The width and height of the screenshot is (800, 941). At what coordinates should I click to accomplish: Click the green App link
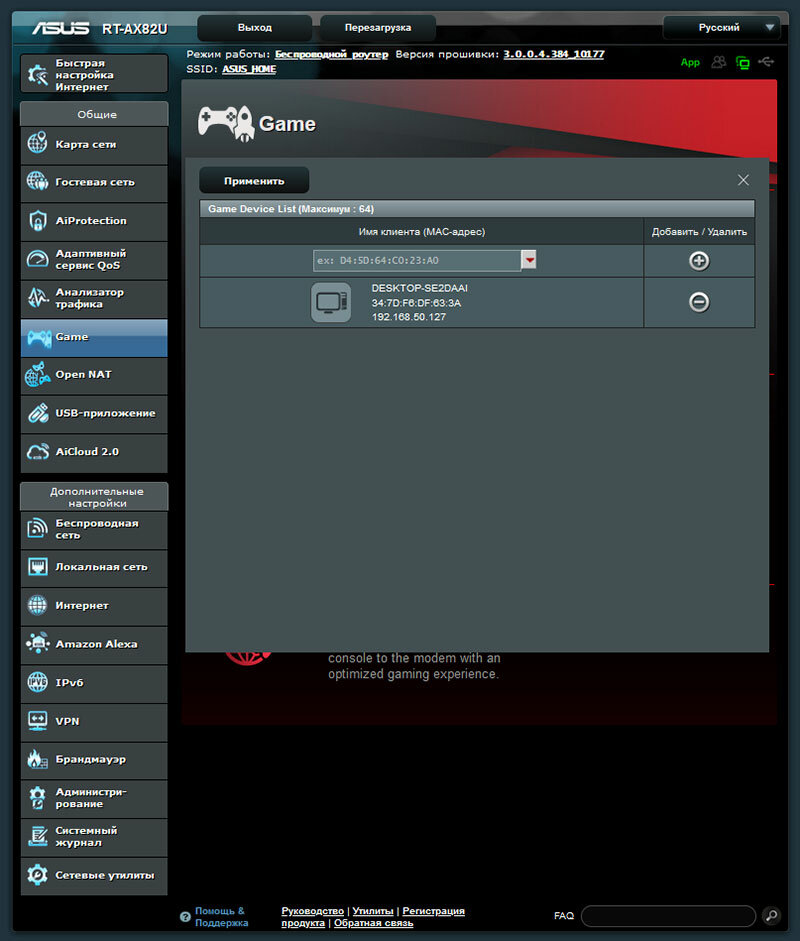pos(690,62)
